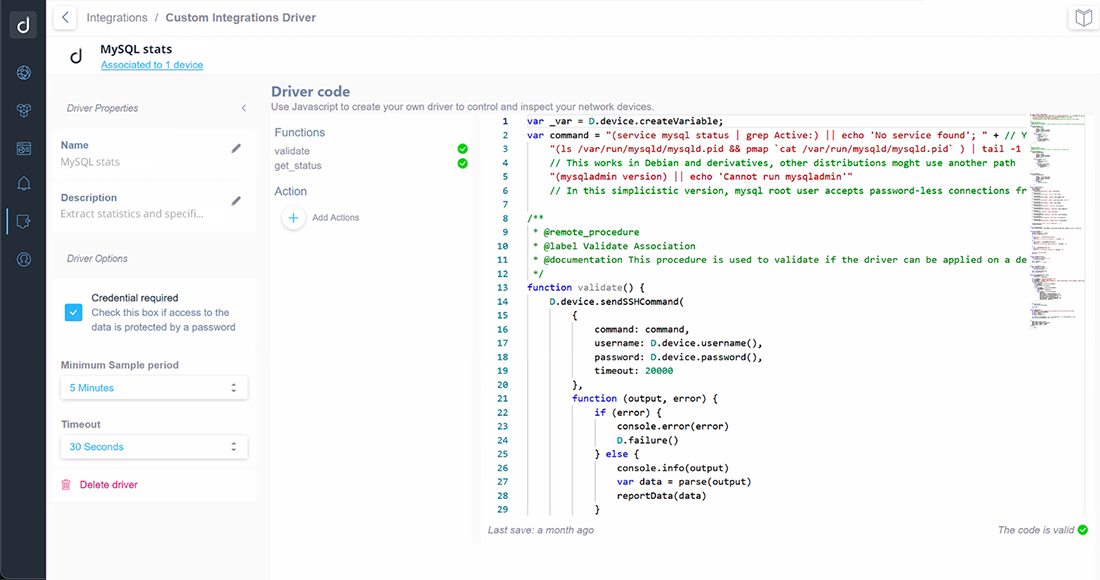This screenshot has width=1100, height=580.
Task: Click the plus Add Actions icon
Action: 293,218
